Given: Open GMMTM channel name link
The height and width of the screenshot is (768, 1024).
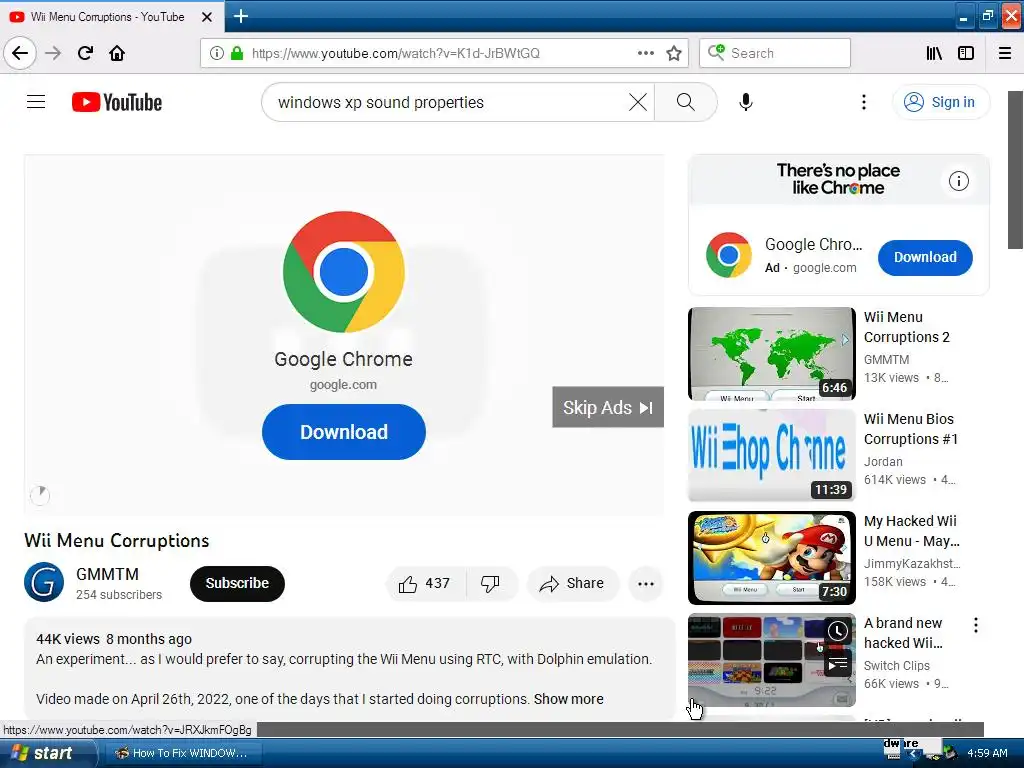Looking at the screenshot, I should (x=107, y=574).
